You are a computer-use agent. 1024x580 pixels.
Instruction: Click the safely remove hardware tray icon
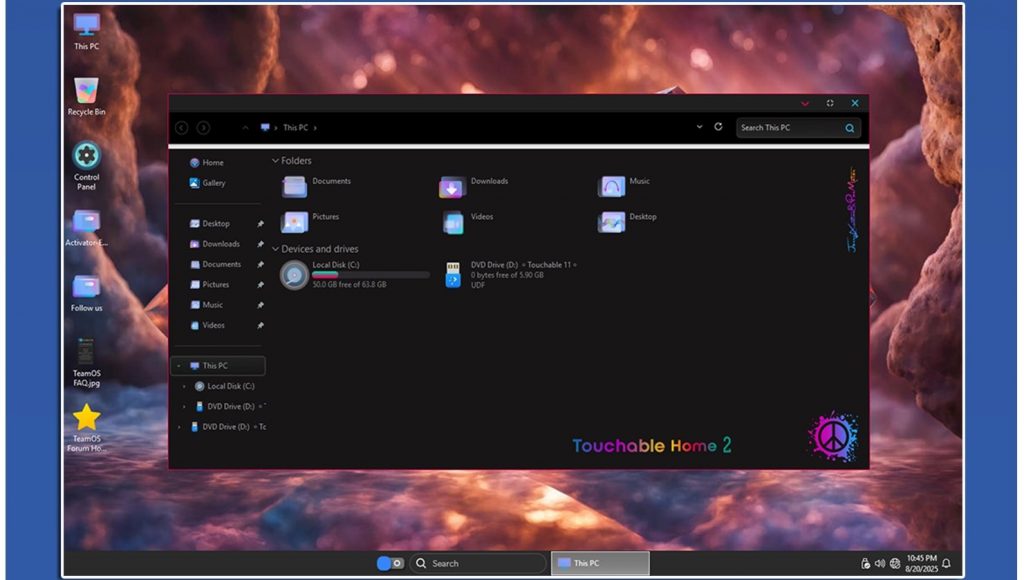[x=865, y=563]
